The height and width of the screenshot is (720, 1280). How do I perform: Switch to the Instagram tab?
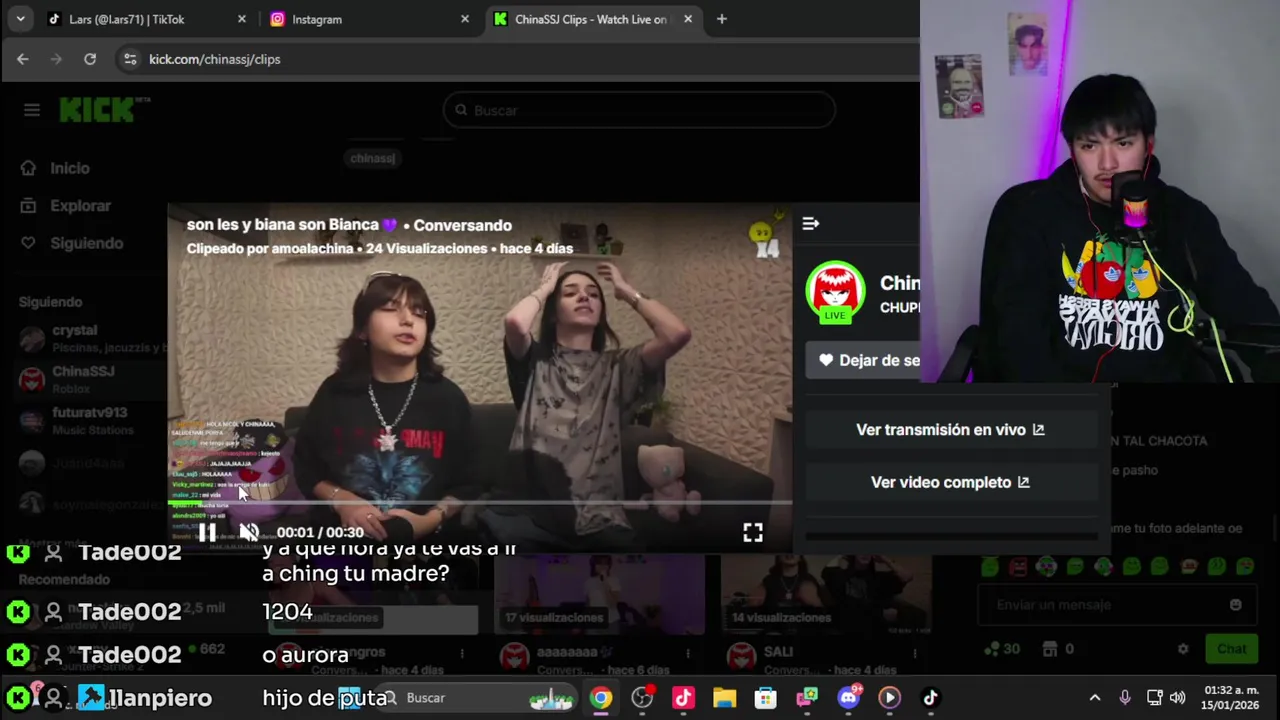367,19
